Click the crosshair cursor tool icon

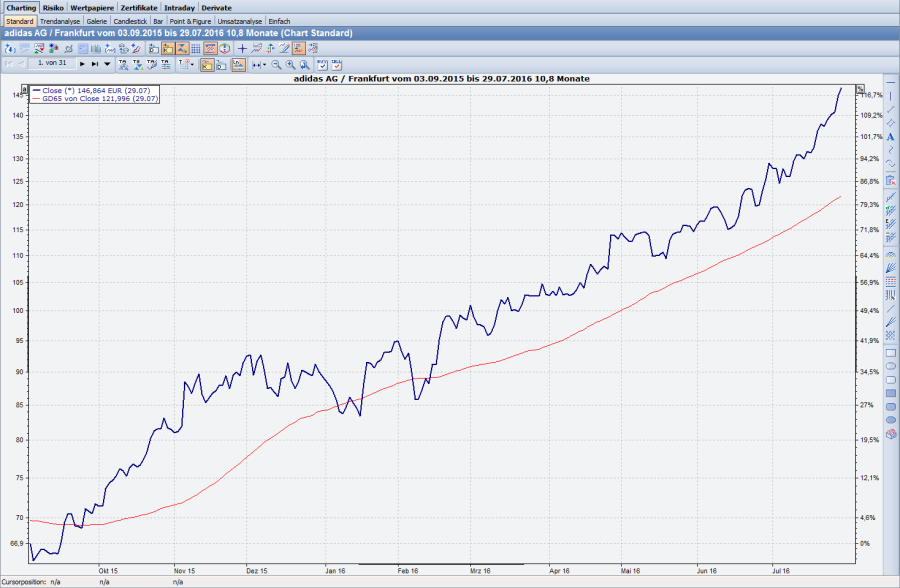pos(242,64)
